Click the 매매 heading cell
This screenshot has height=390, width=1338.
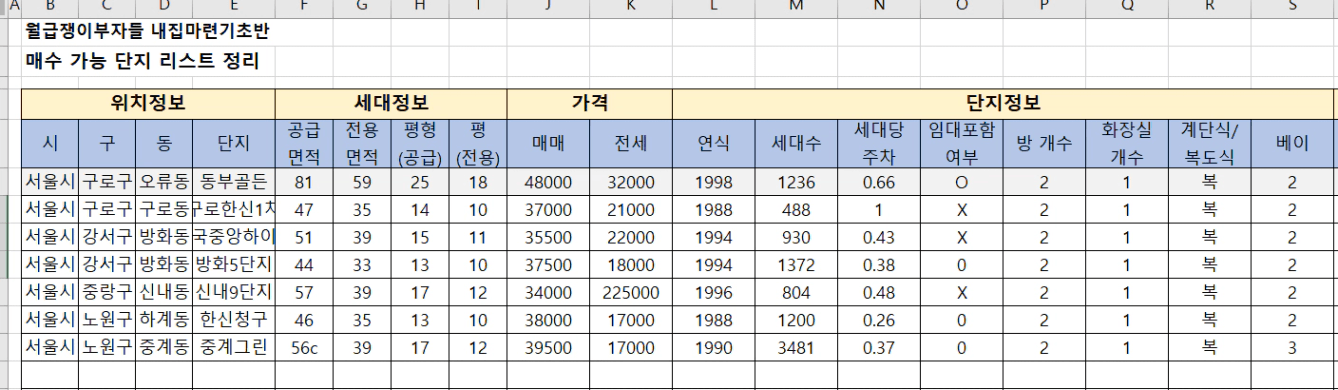548,143
